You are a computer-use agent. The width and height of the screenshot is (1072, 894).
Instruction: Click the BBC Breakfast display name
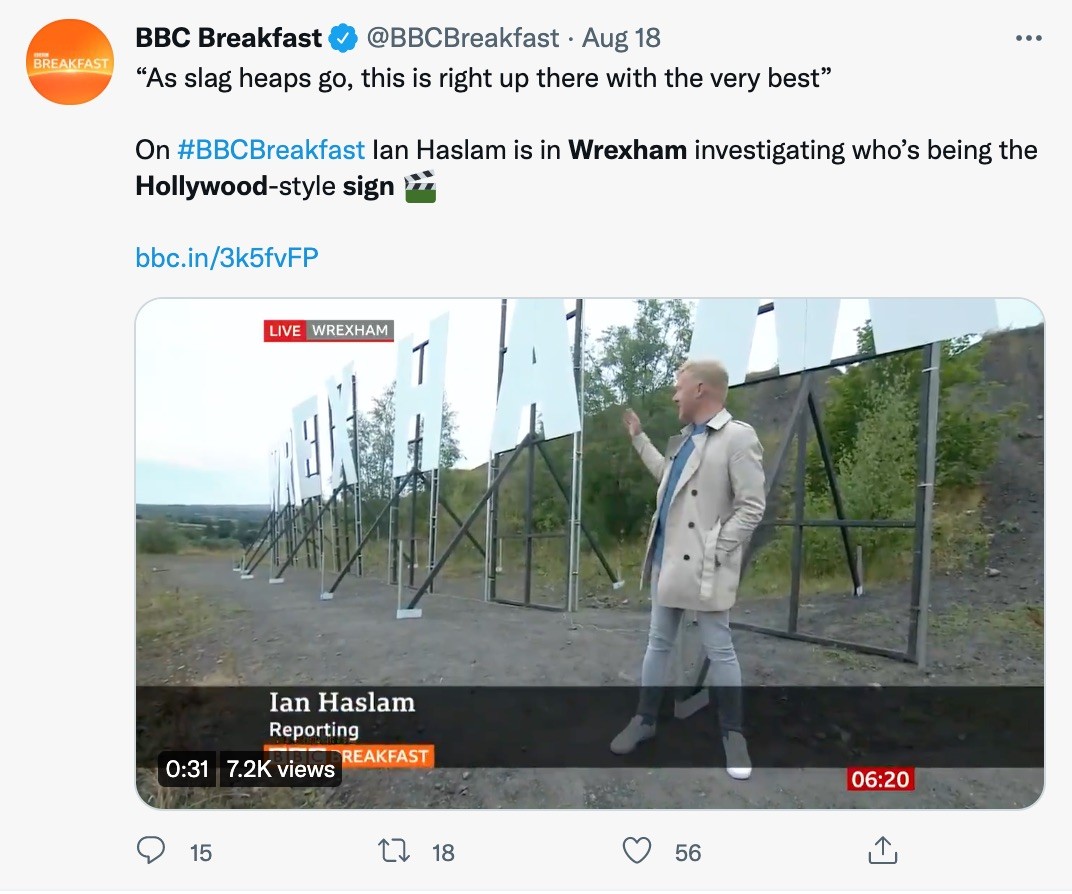pos(229,39)
